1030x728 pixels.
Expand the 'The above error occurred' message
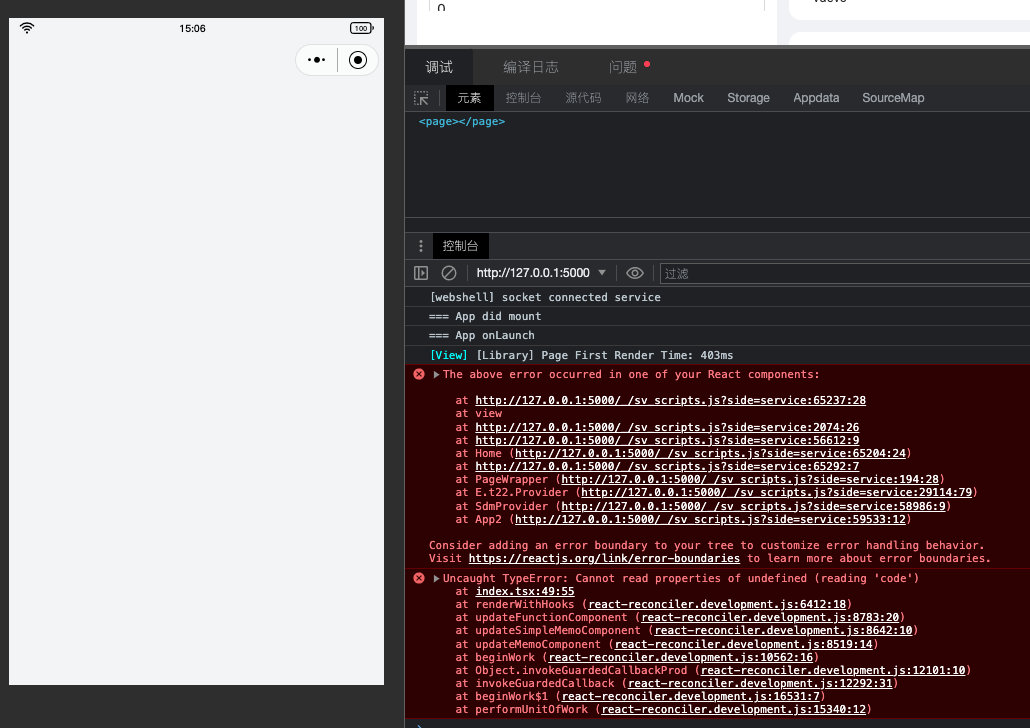click(436, 375)
